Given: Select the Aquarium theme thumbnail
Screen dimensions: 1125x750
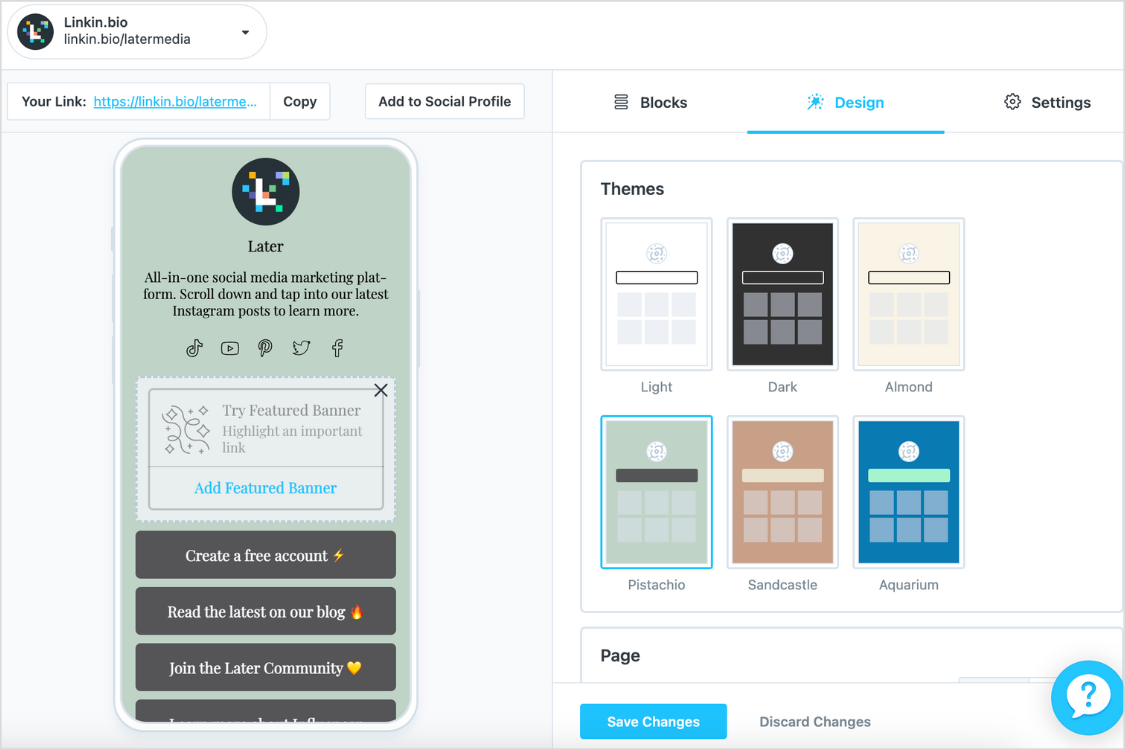Looking at the screenshot, I should coord(909,492).
